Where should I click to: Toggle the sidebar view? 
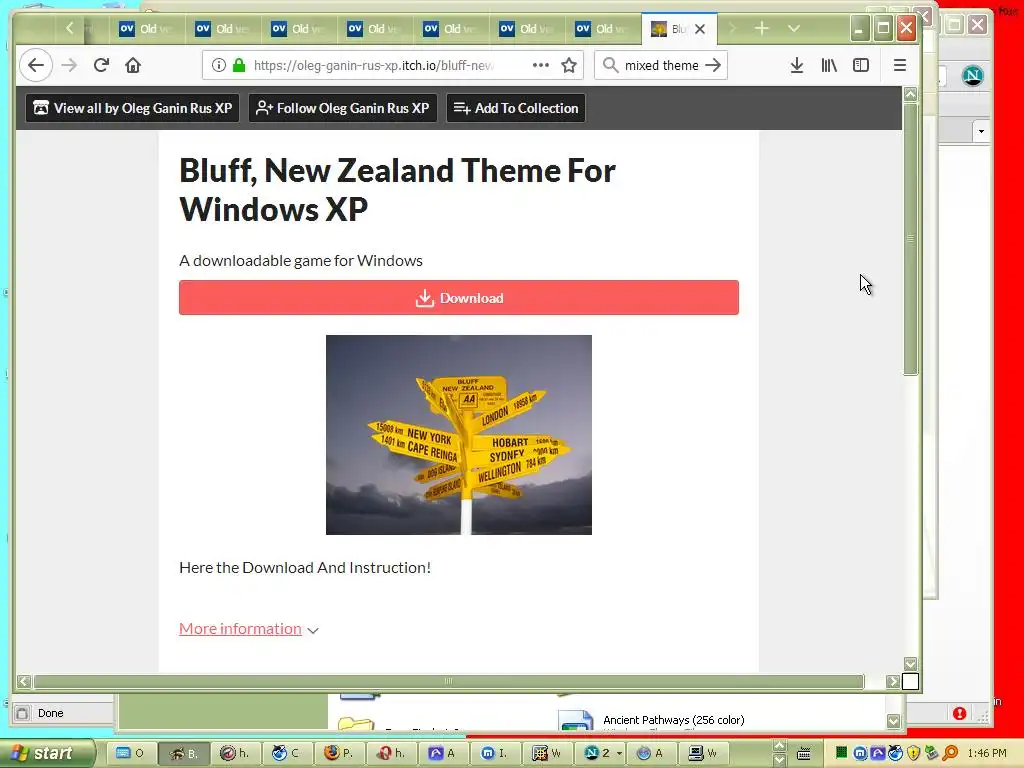point(861,65)
